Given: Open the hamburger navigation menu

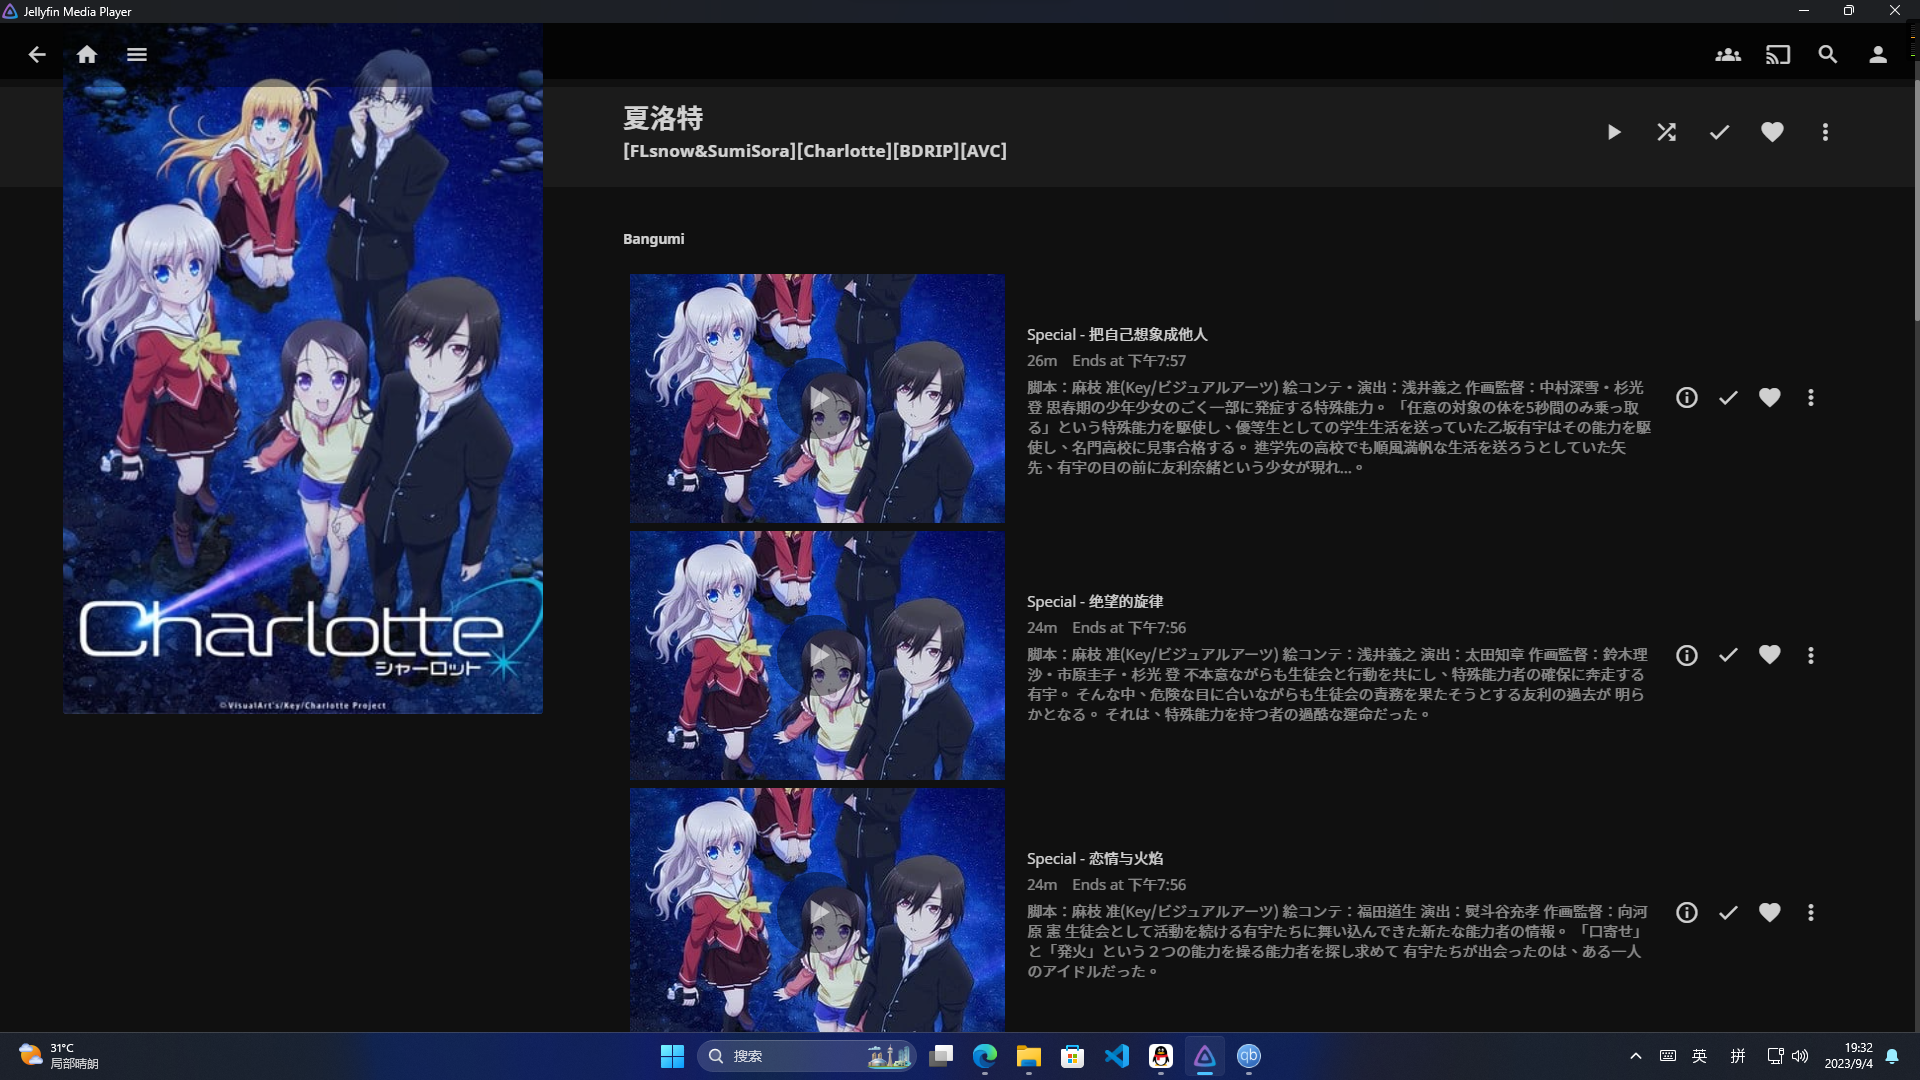Looking at the screenshot, I should pos(137,55).
